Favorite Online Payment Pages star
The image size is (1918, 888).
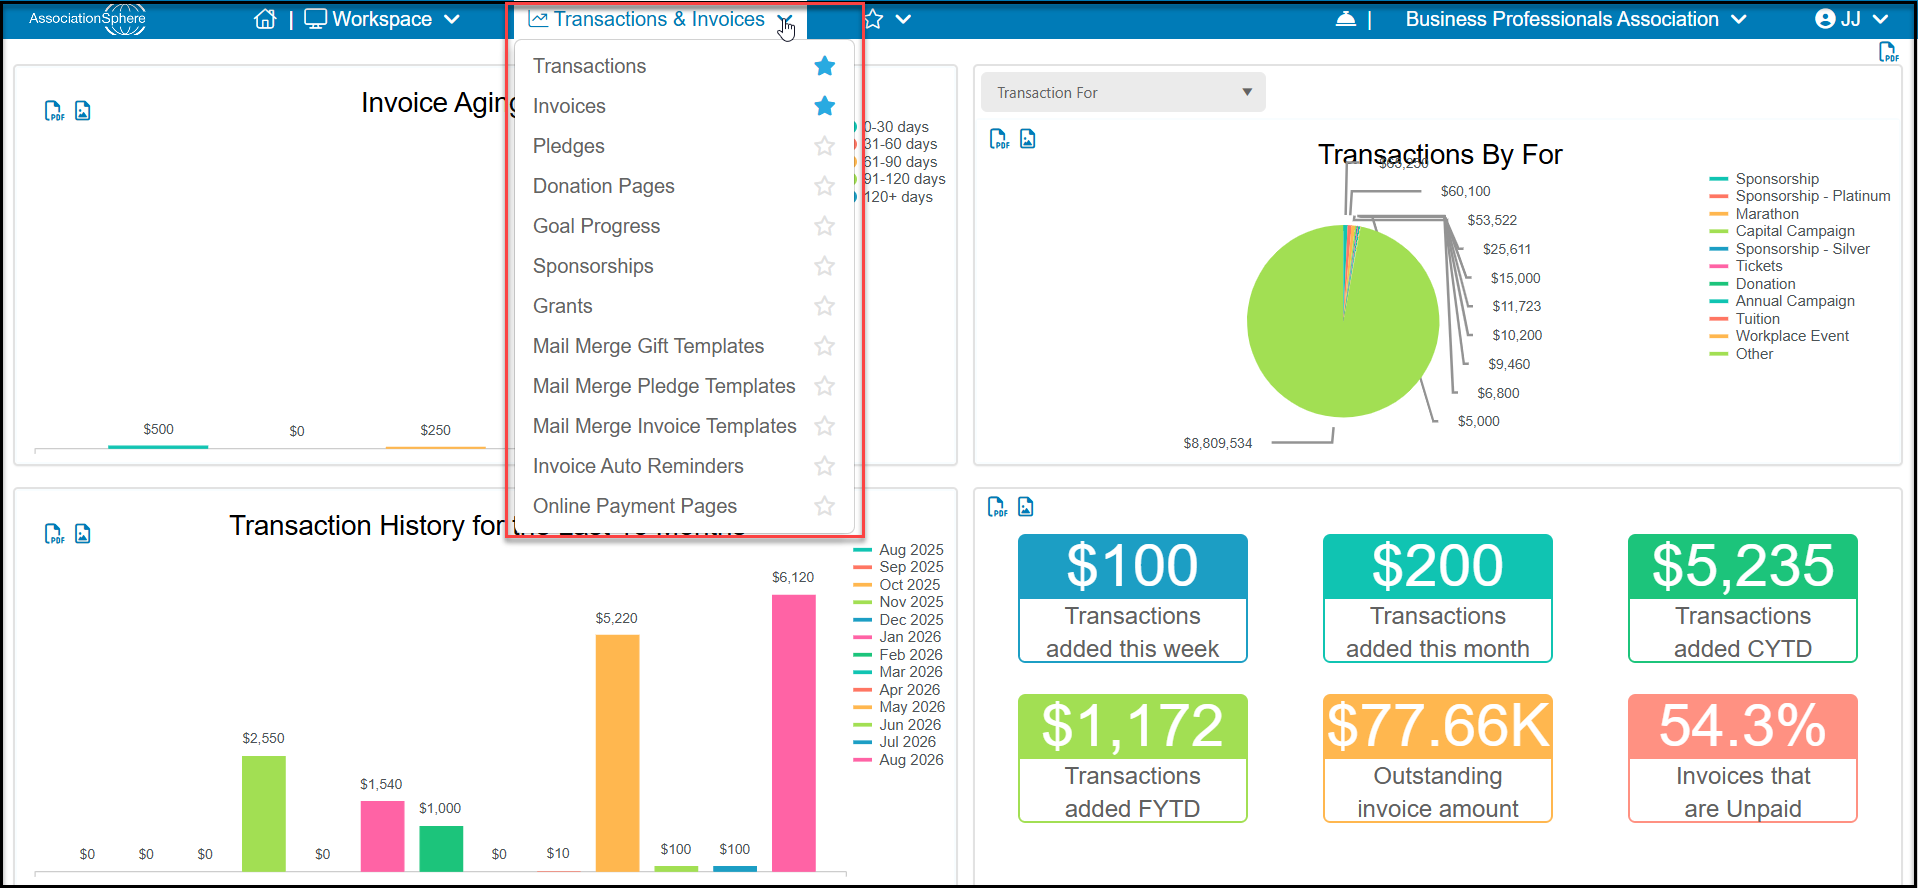click(824, 506)
